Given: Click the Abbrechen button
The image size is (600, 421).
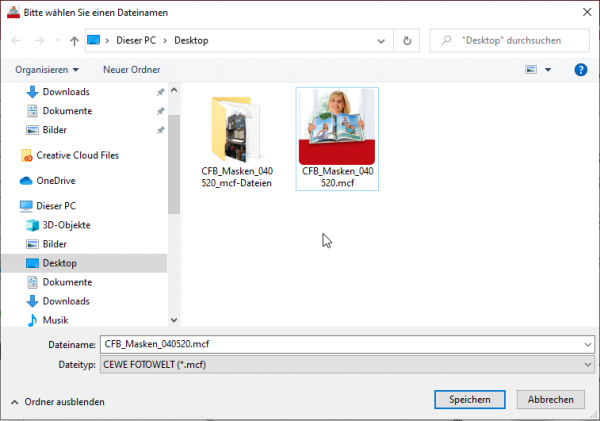Looking at the screenshot, I should tap(550, 400).
